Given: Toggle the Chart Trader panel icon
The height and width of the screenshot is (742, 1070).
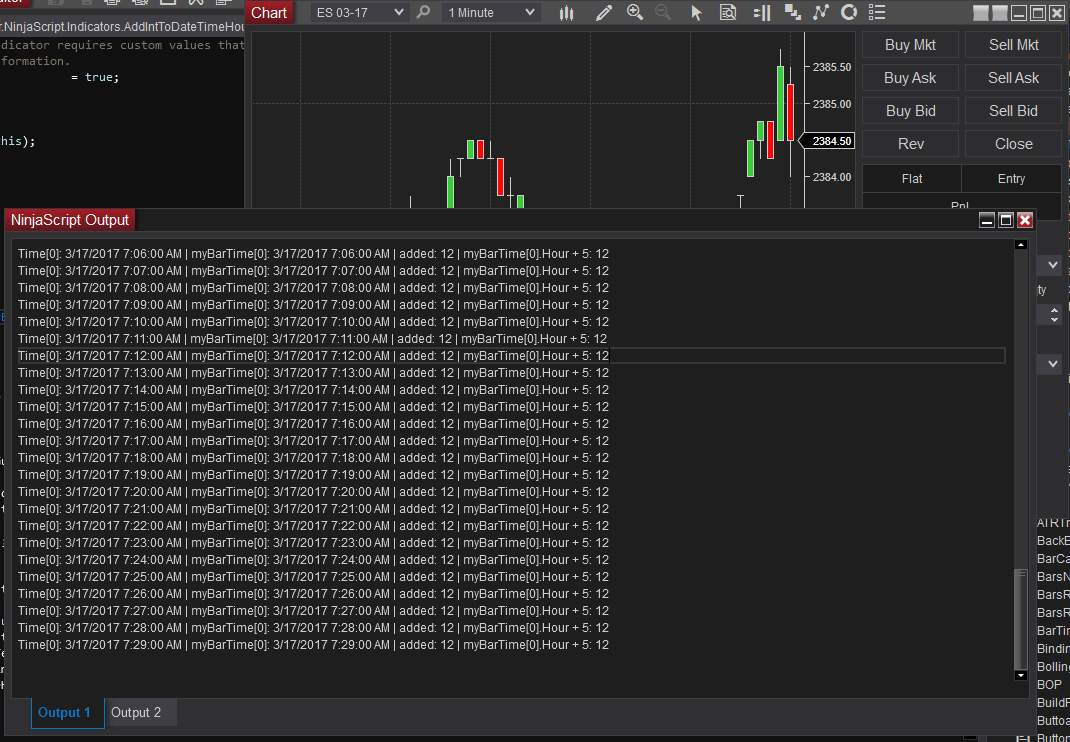Looking at the screenshot, I should click(x=762, y=12).
